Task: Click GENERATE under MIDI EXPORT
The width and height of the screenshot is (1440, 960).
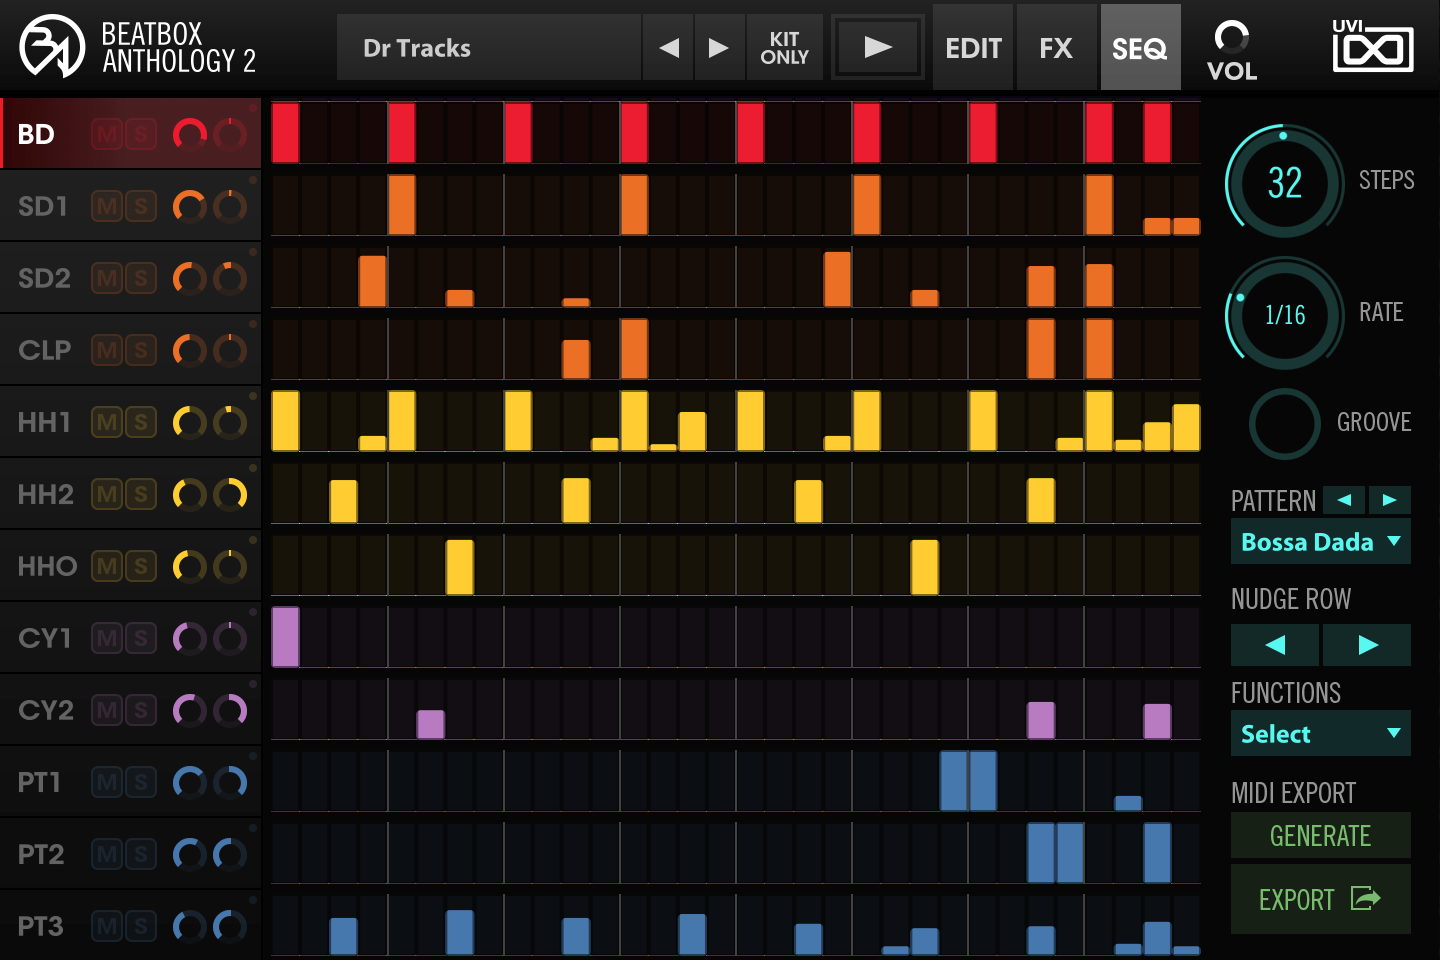Action: click(x=1320, y=835)
